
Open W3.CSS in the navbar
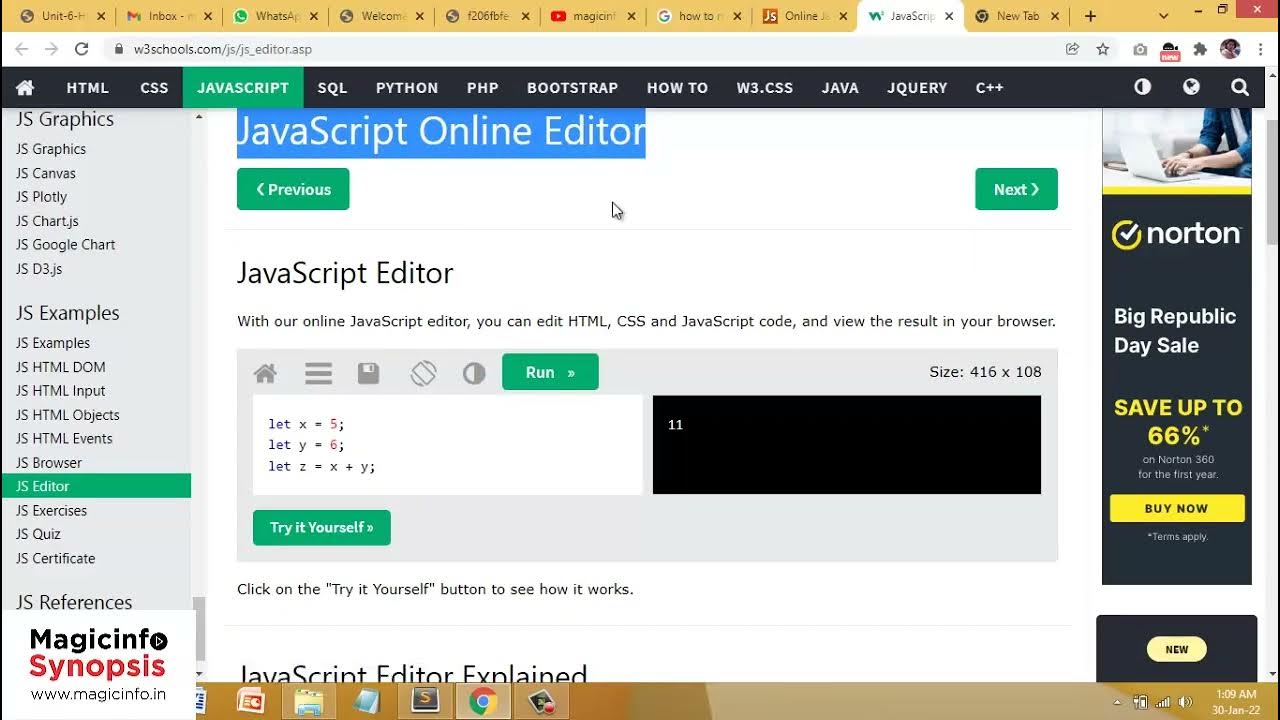click(765, 88)
